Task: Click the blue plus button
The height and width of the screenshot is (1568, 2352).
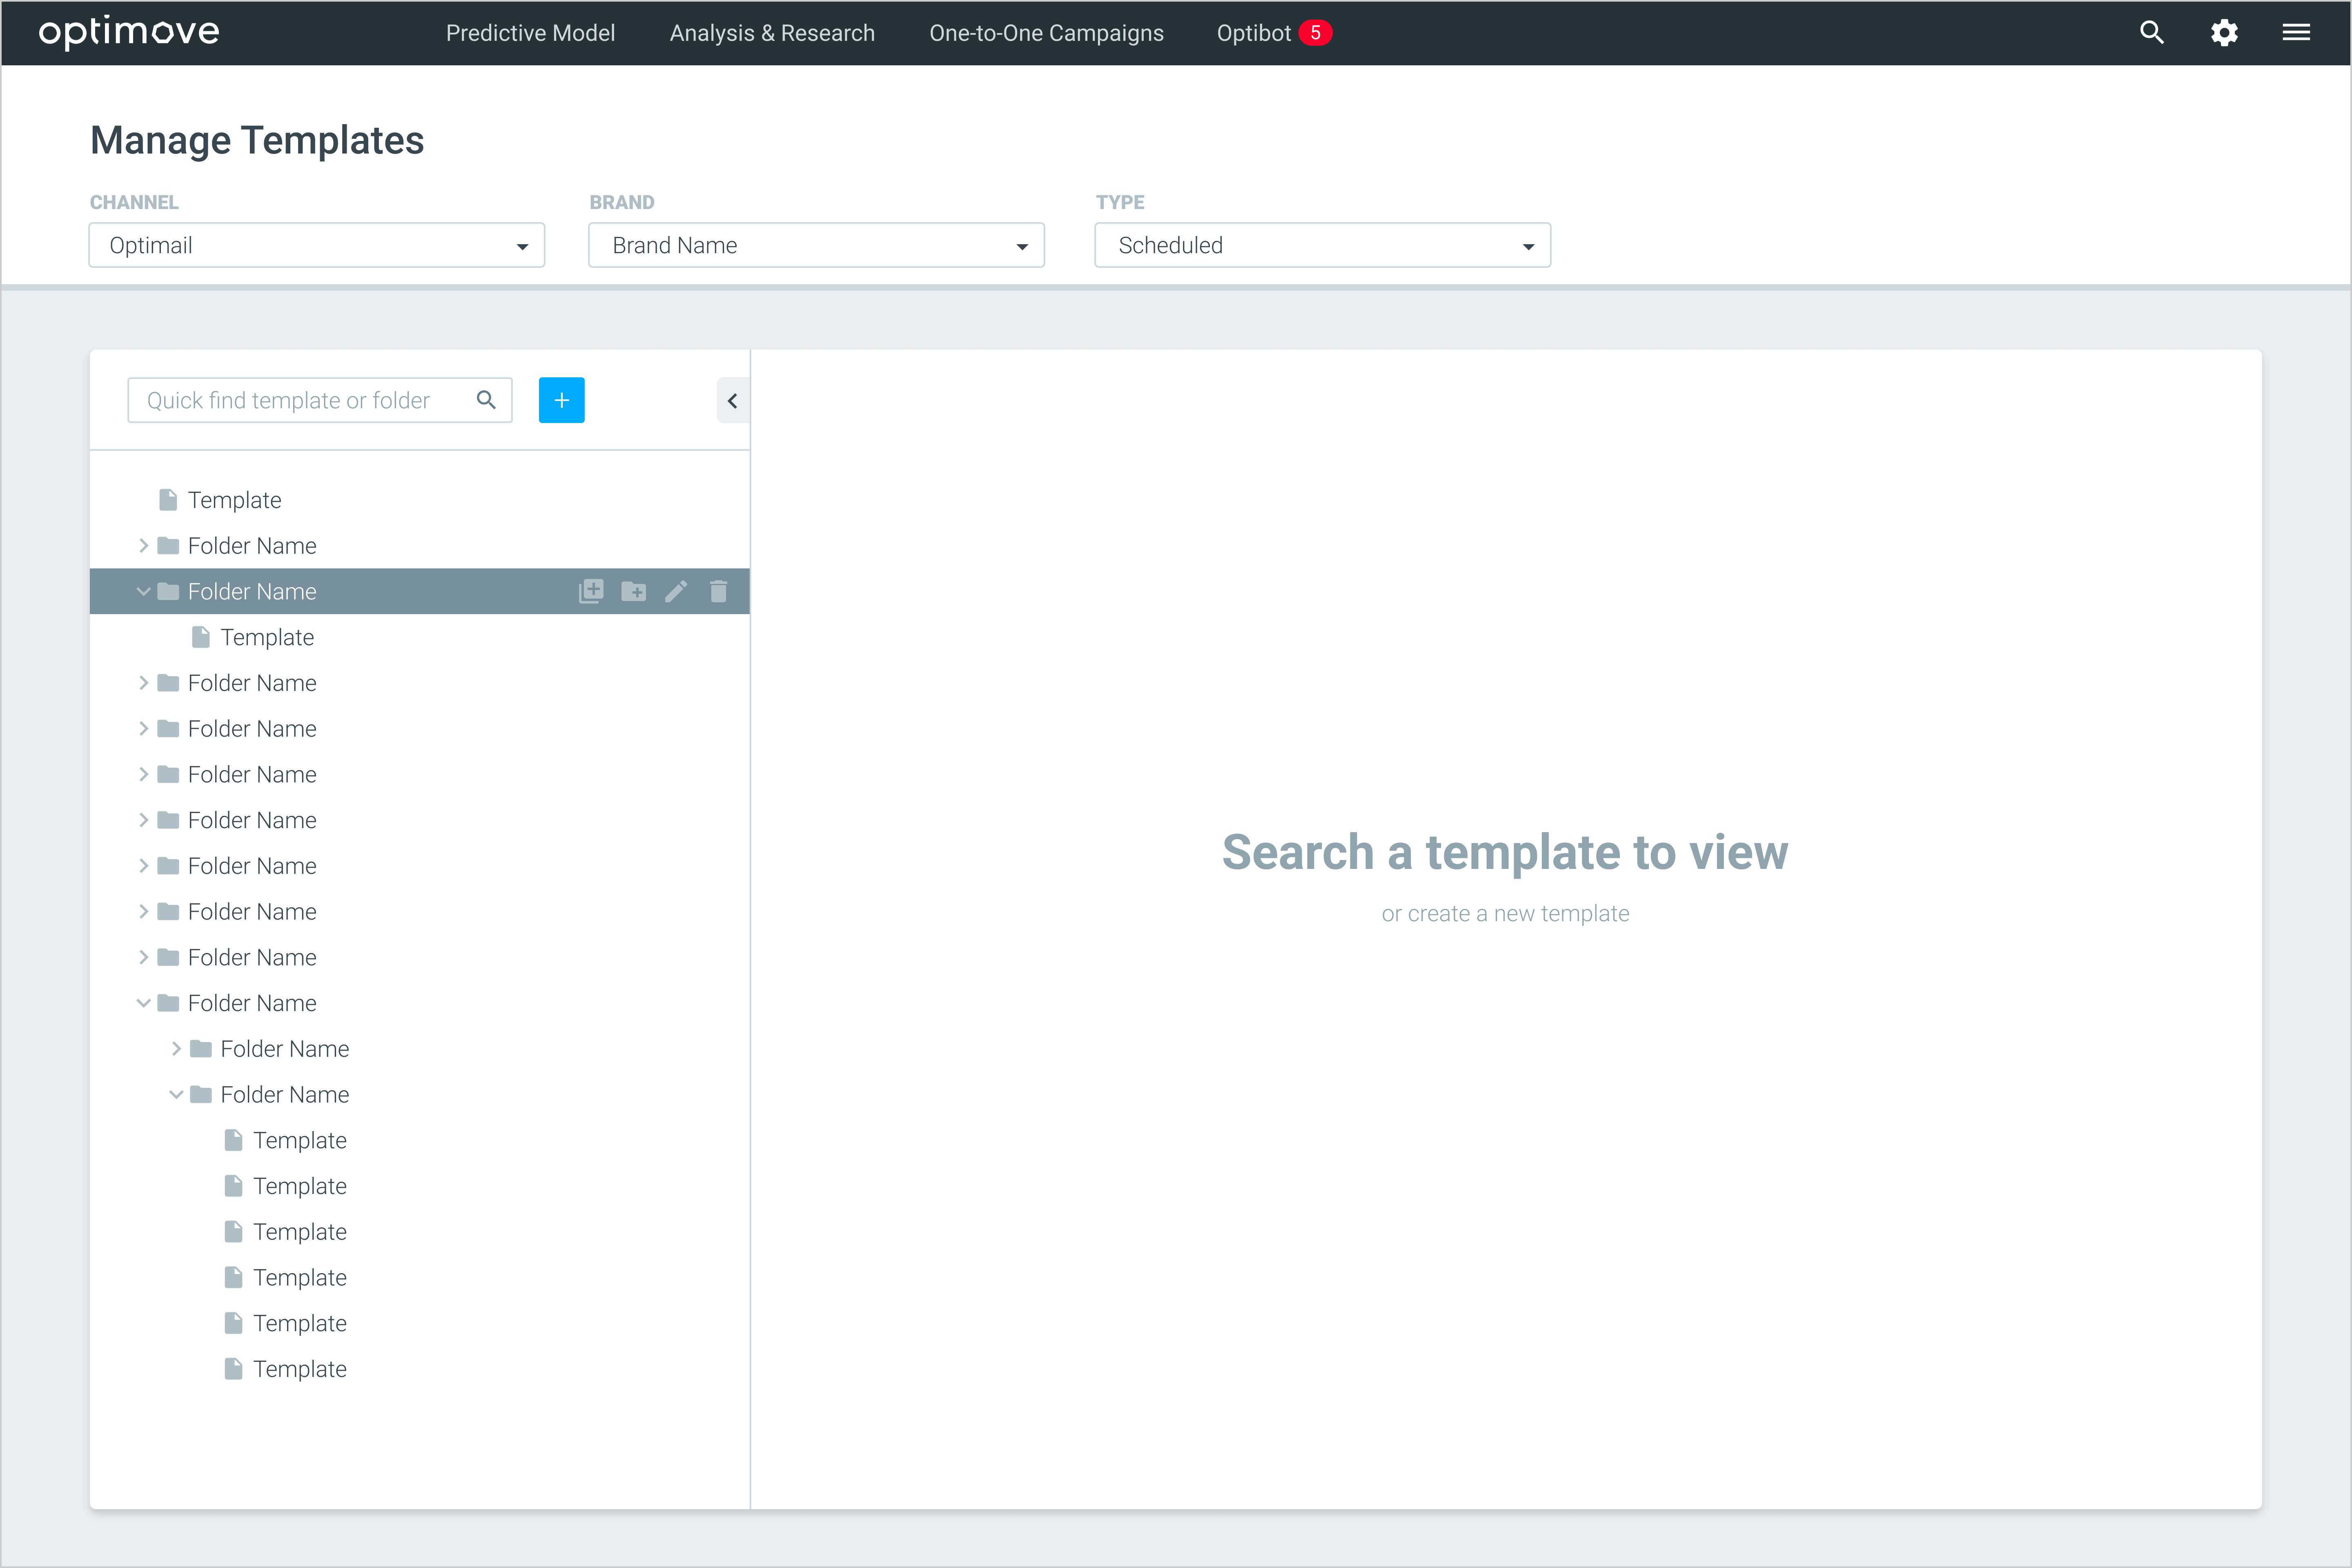Action: [562, 400]
